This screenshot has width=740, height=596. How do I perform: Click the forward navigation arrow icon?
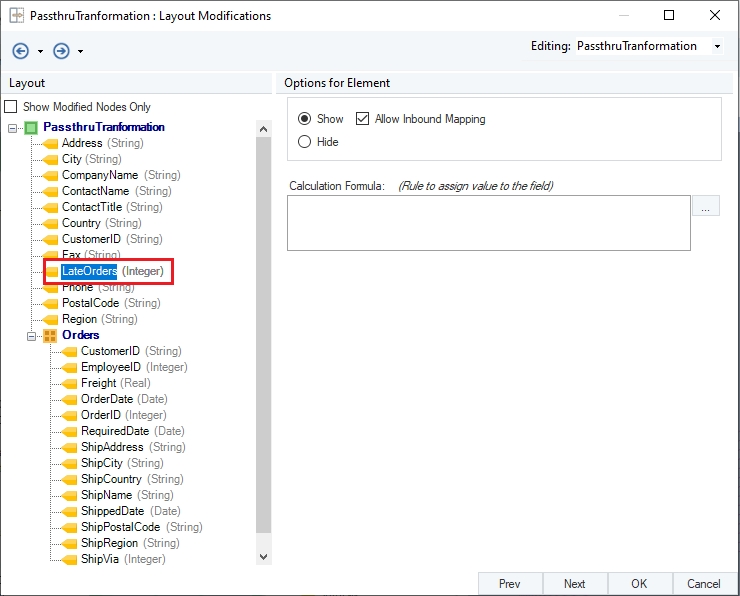(61, 51)
